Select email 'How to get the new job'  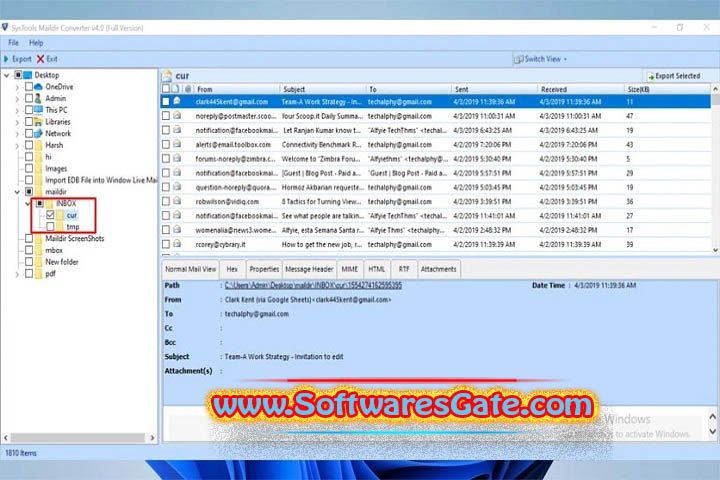[436, 244]
